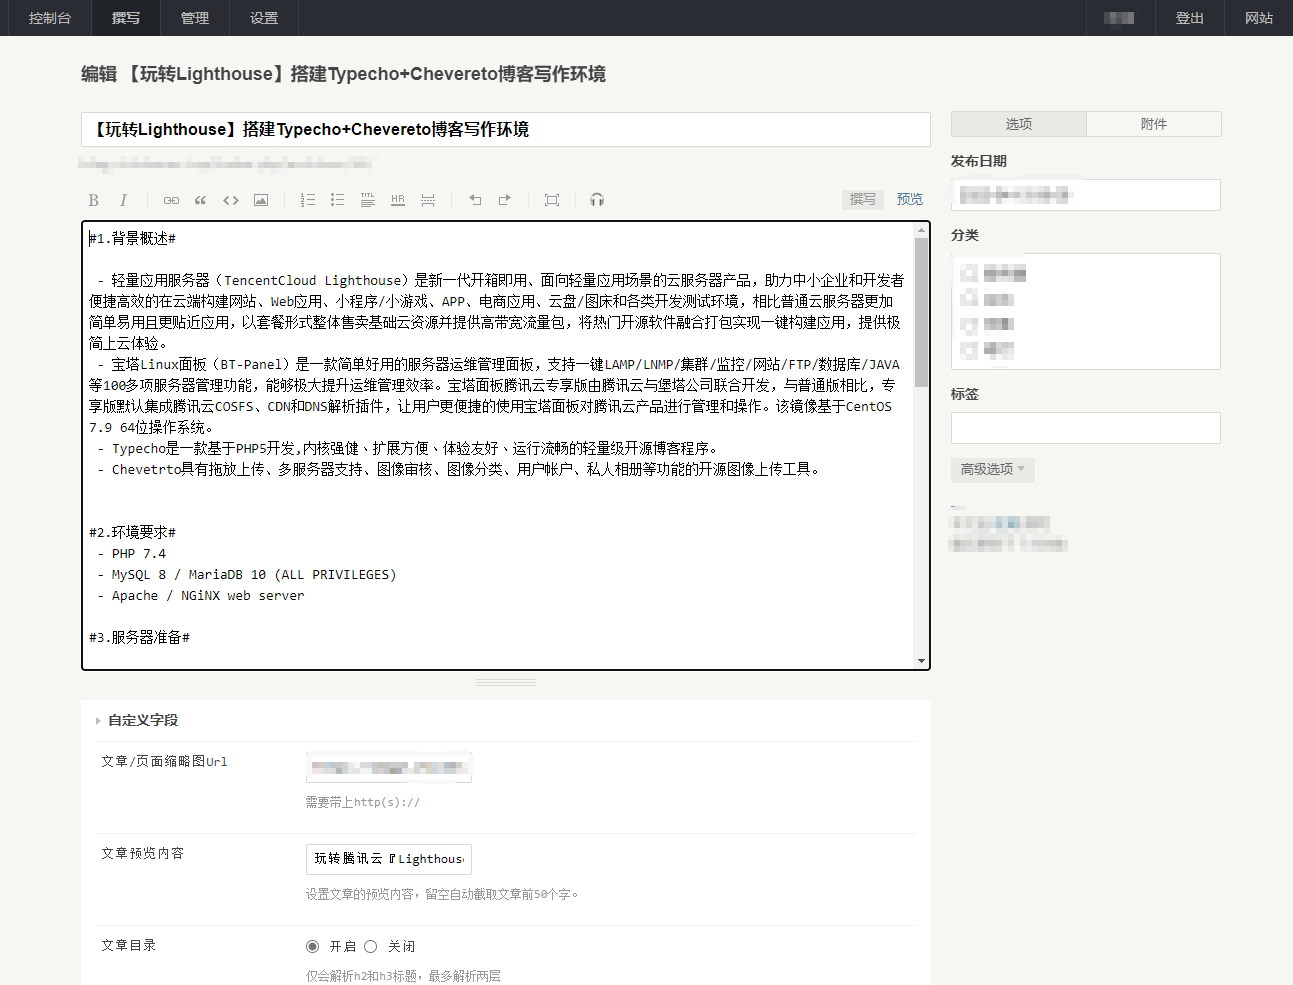Open 设置 menu in top navigation
Viewport: 1293px width, 985px height.
pos(264,18)
